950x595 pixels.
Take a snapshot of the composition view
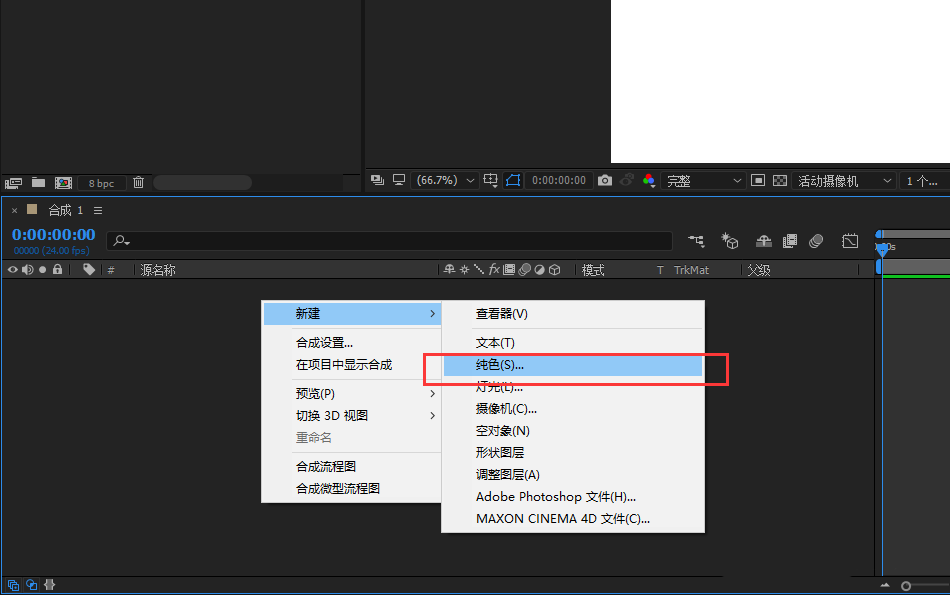604,181
